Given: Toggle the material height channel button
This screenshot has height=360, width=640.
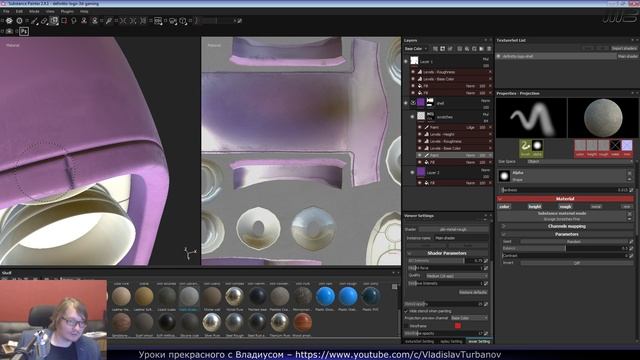Looking at the screenshot, I should click(x=535, y=207).
